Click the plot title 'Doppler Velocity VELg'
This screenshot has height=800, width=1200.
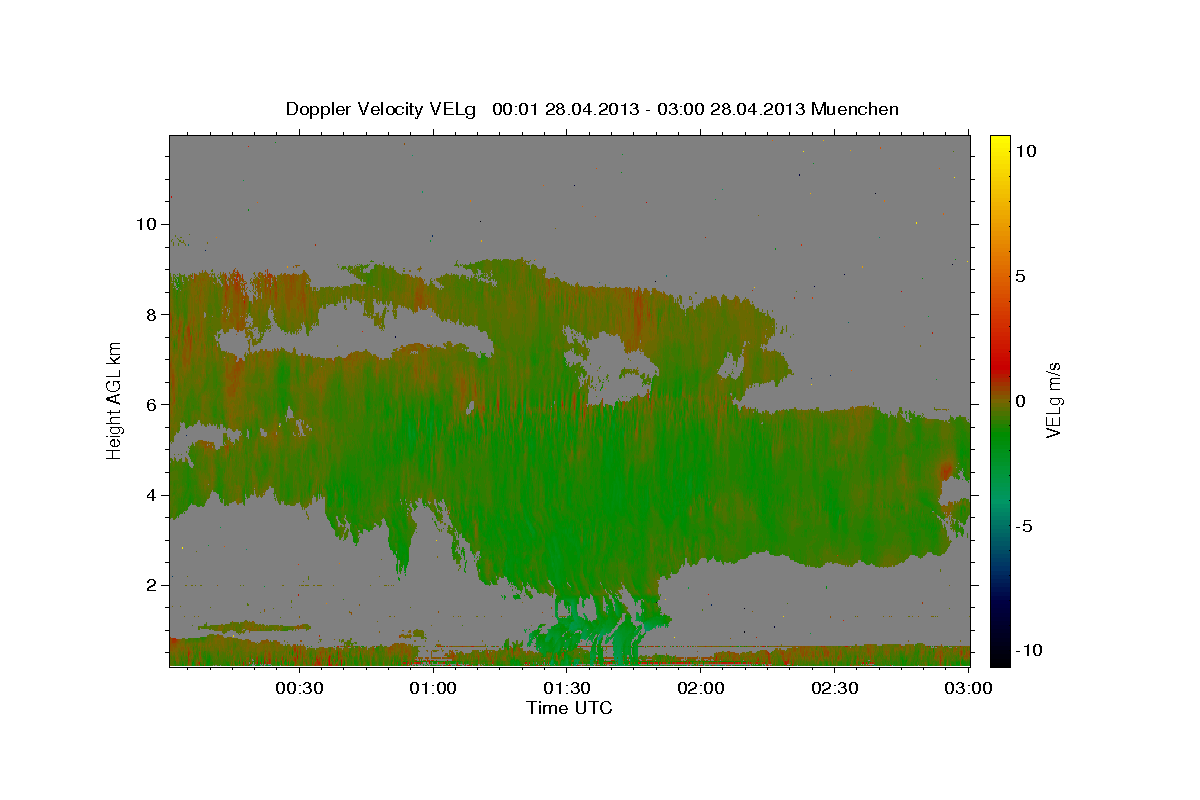pyautogui.click(x=381, y=109)
